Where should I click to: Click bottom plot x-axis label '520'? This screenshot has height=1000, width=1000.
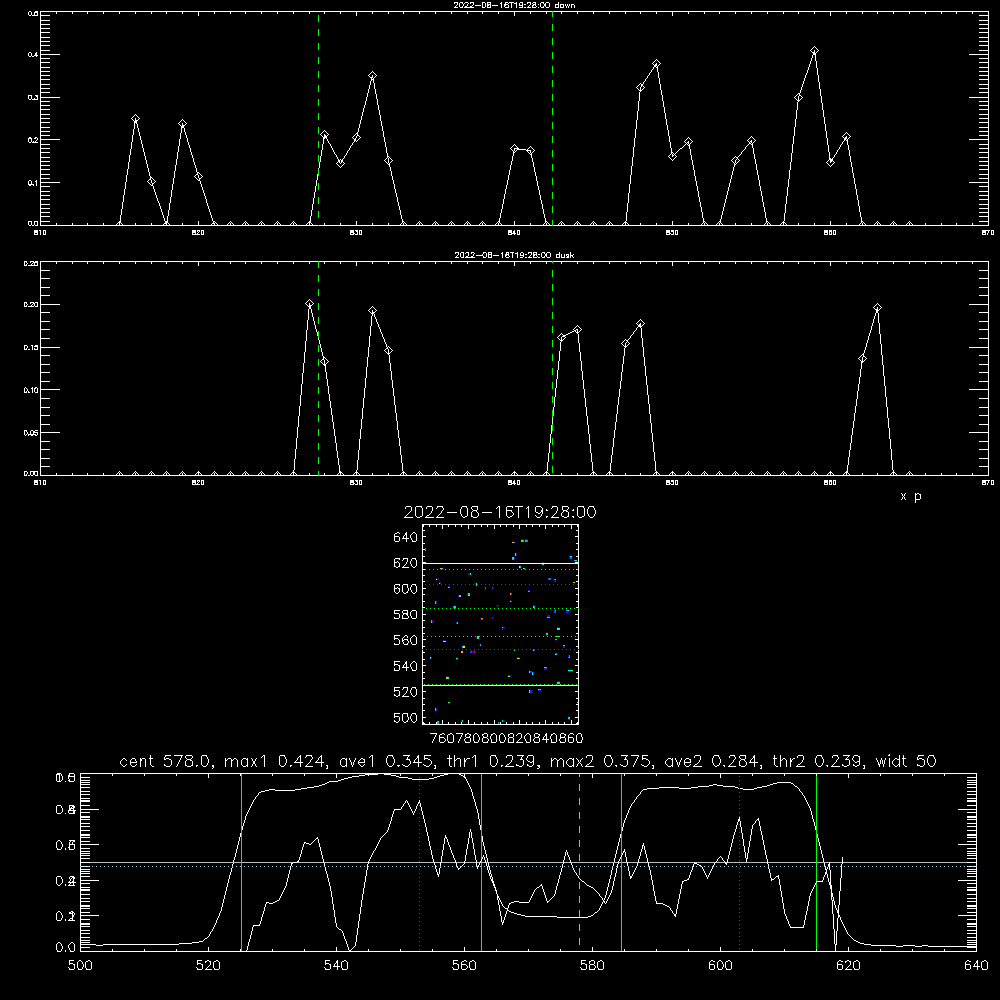[208, 966]
